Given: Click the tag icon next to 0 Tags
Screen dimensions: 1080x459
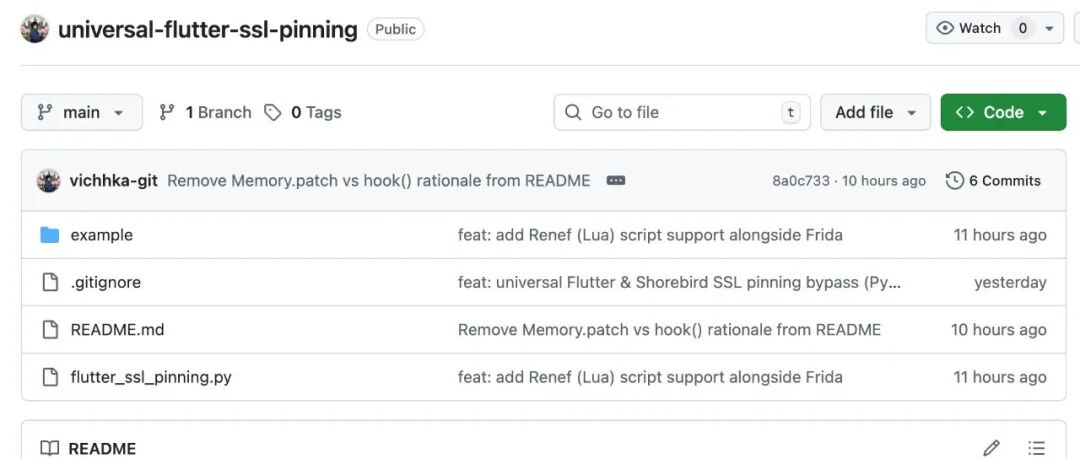Looking at the screenshot, I should click(273, 112).
